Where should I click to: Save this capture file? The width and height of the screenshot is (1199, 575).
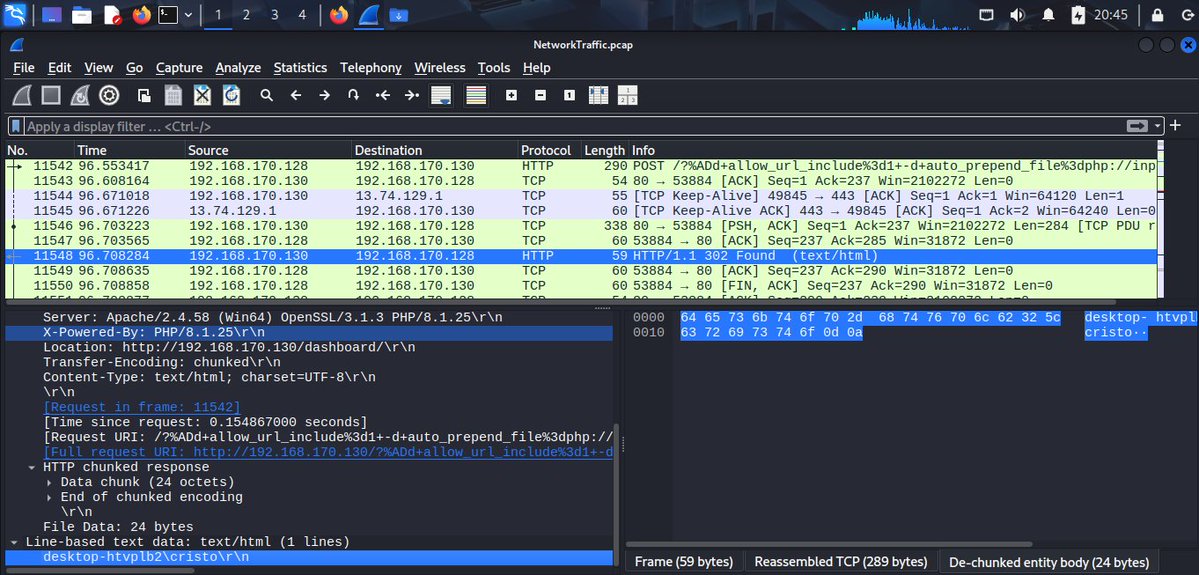click(x=173, y=96)
